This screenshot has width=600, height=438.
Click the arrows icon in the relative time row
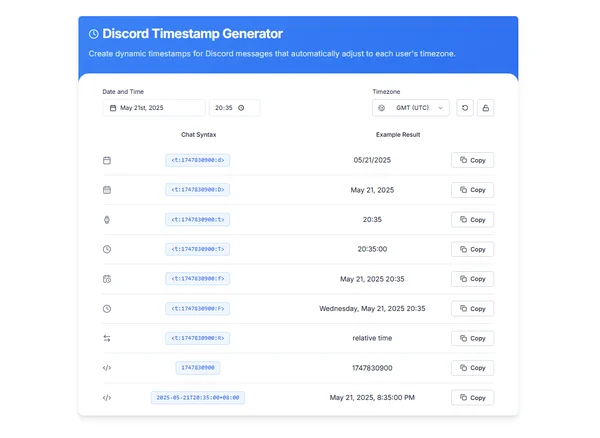pos(107,338)
